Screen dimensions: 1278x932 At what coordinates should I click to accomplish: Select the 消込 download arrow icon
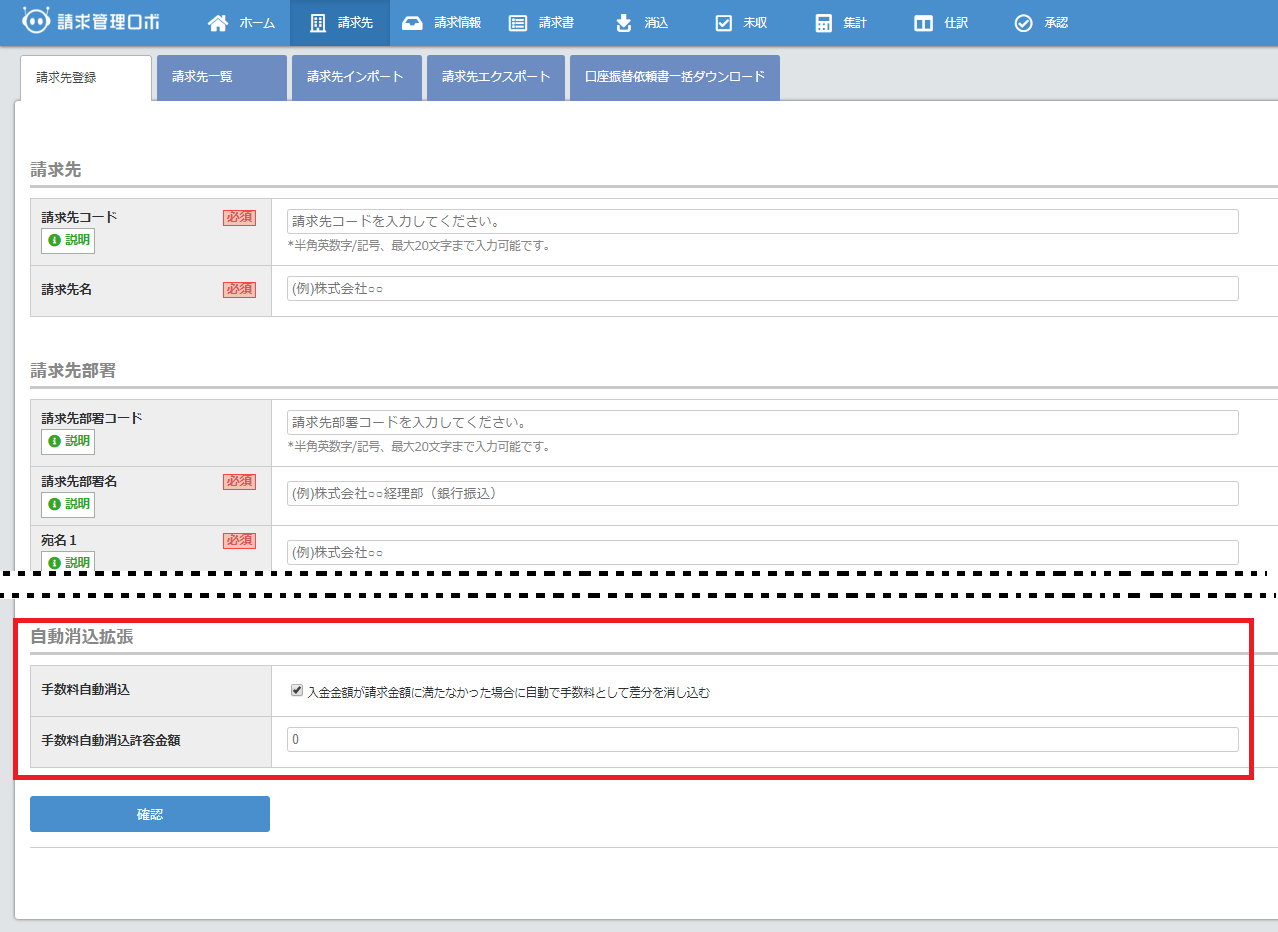624,23
